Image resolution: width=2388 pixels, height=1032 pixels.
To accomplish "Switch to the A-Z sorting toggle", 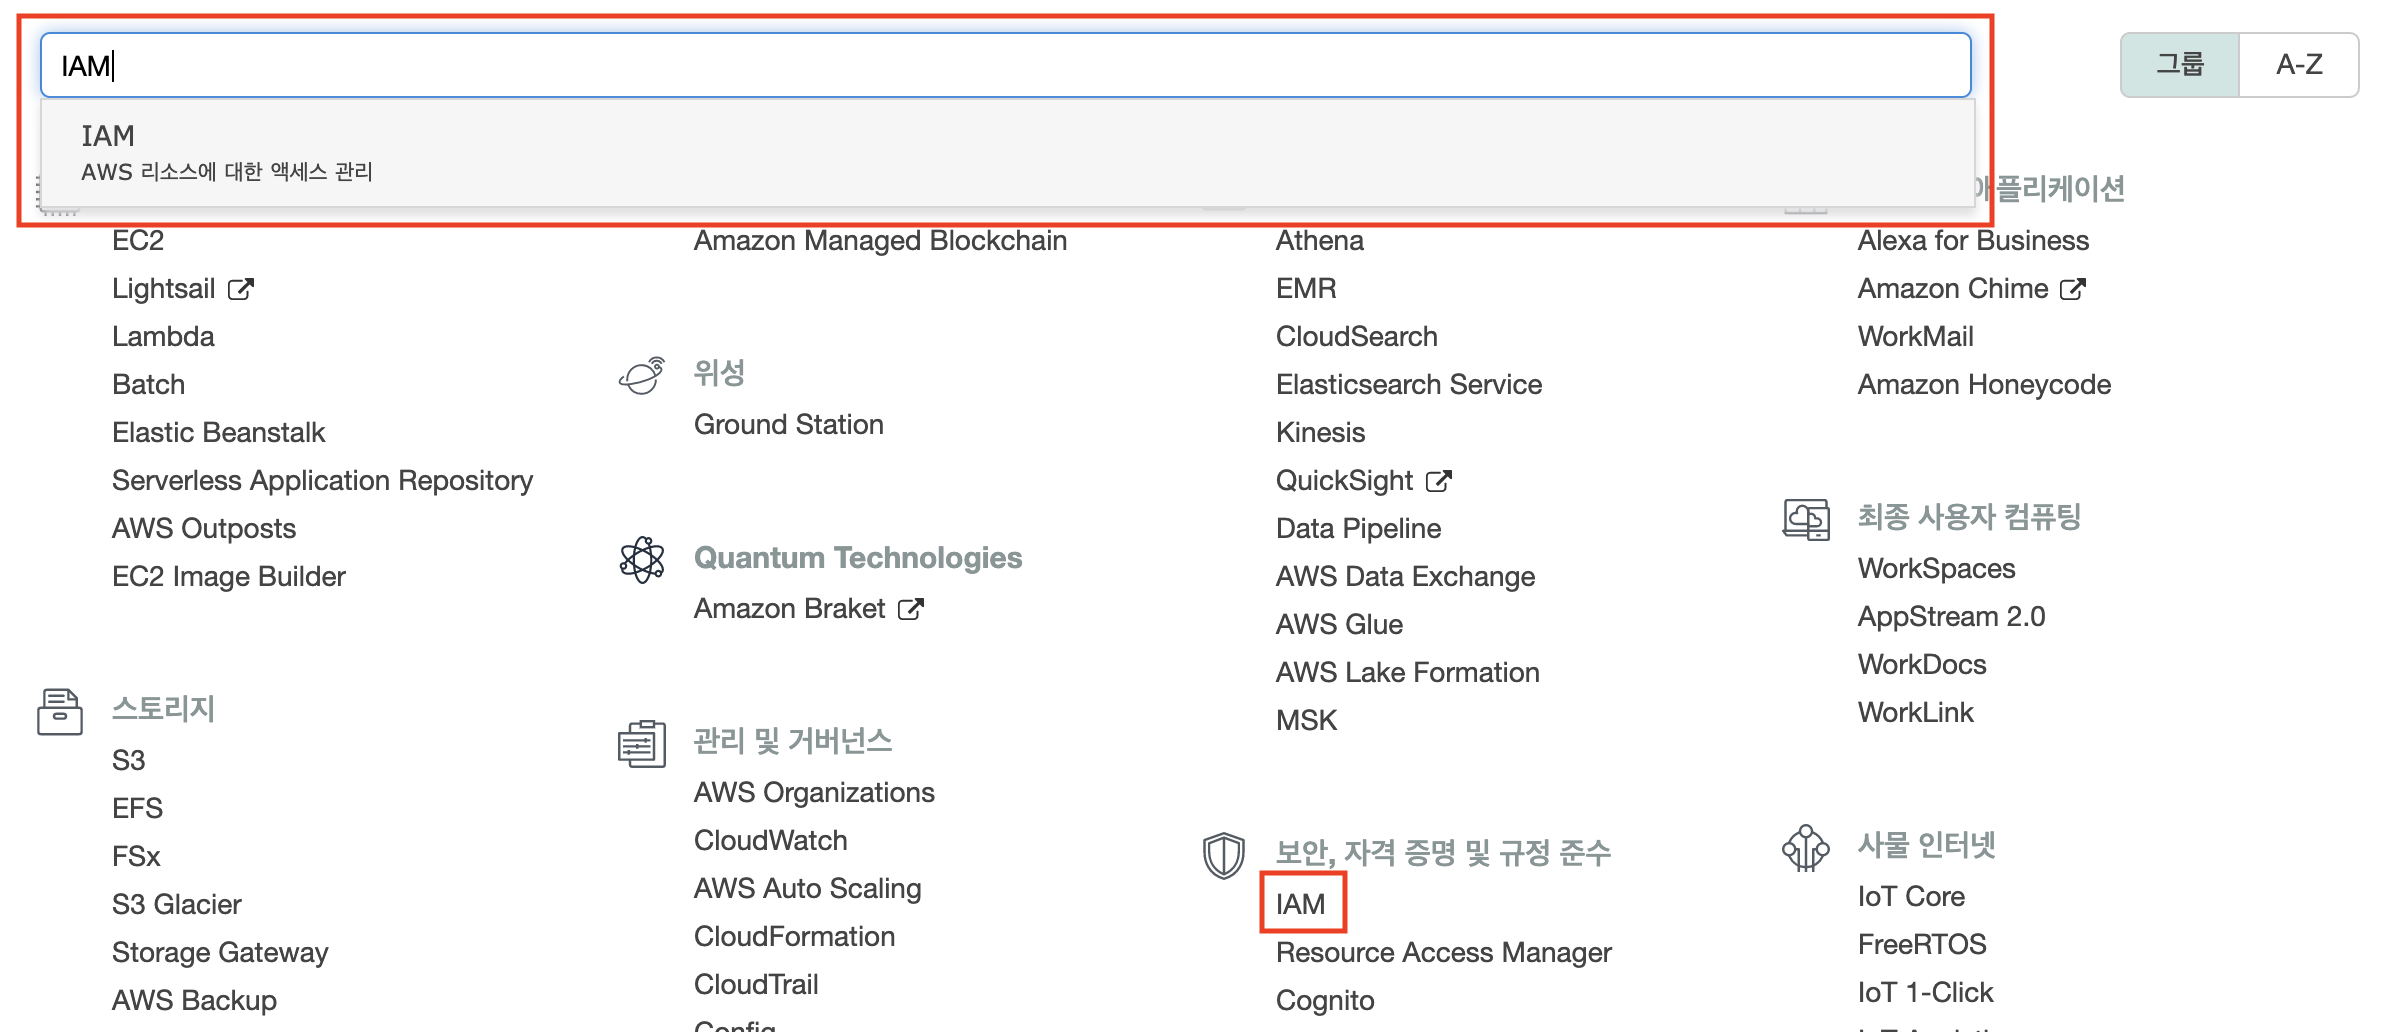I will [x=2300, y=64].
